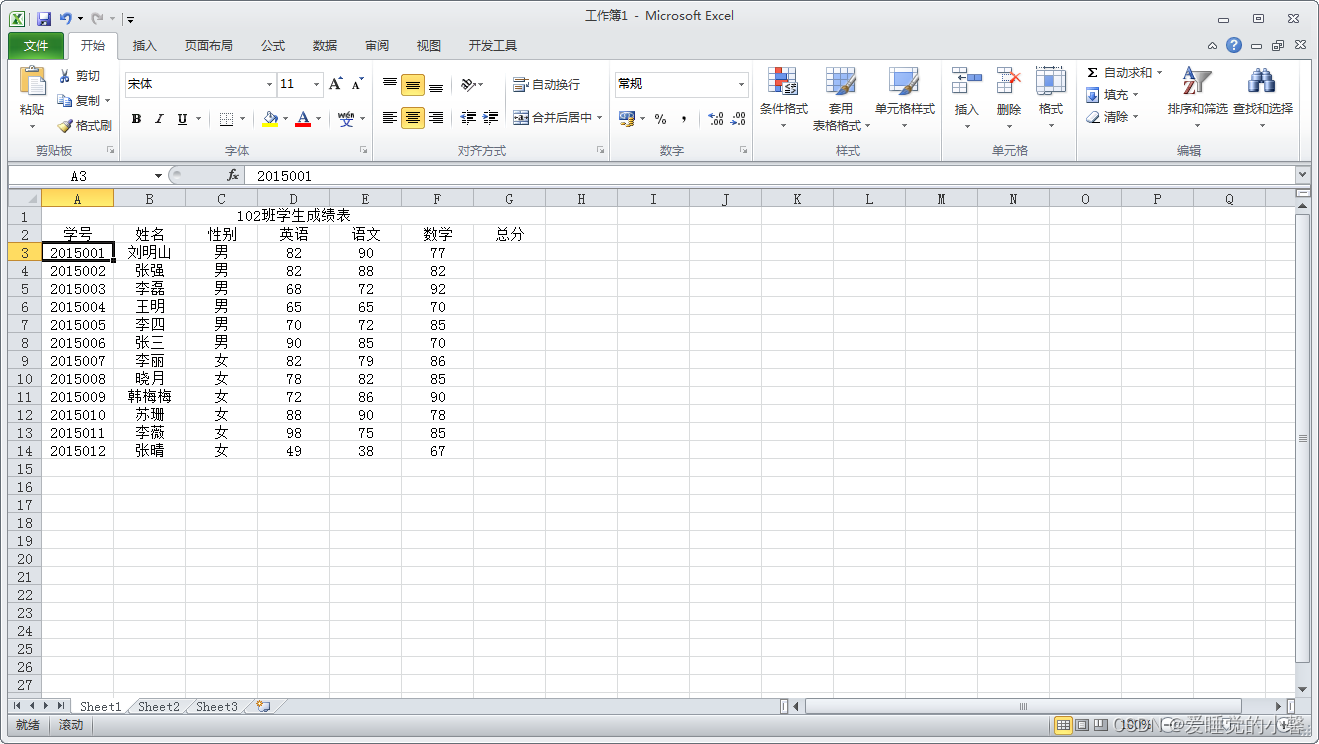Click the Fill (填充) button
This screenshot has height=744, width=1319.
tap(1112, 95)
